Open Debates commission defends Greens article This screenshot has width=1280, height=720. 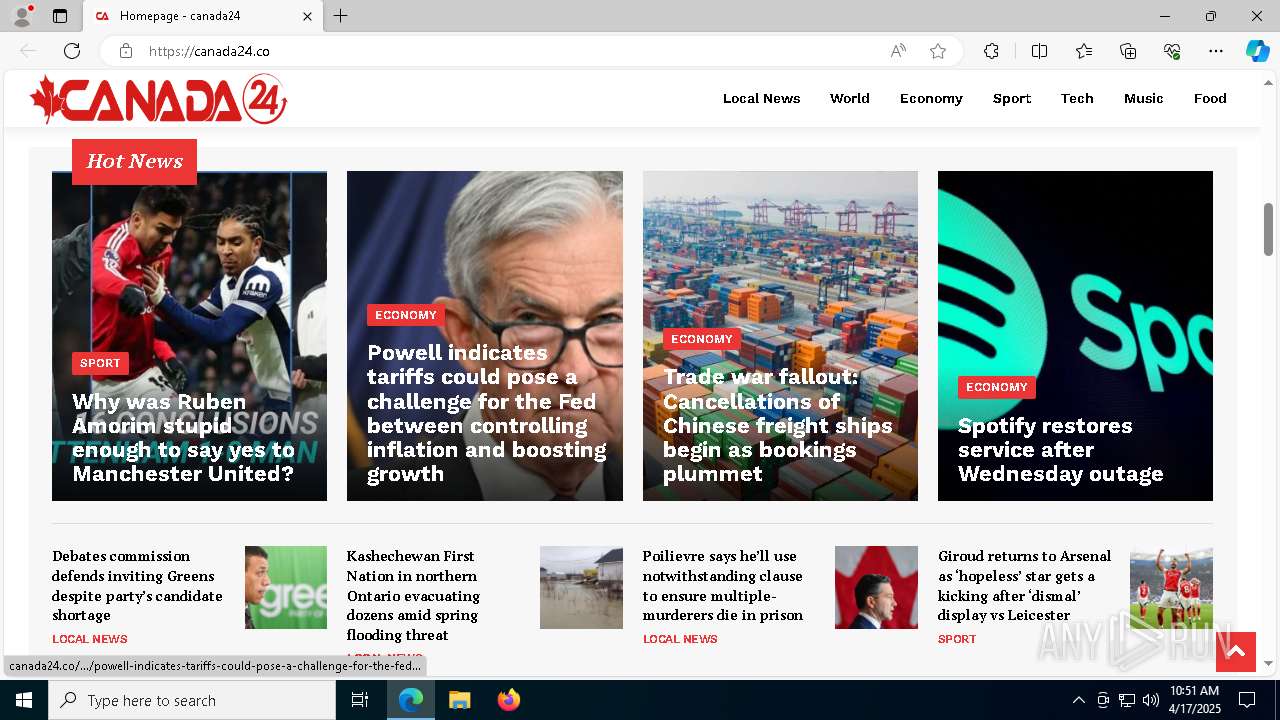click(x=137, y=585)
